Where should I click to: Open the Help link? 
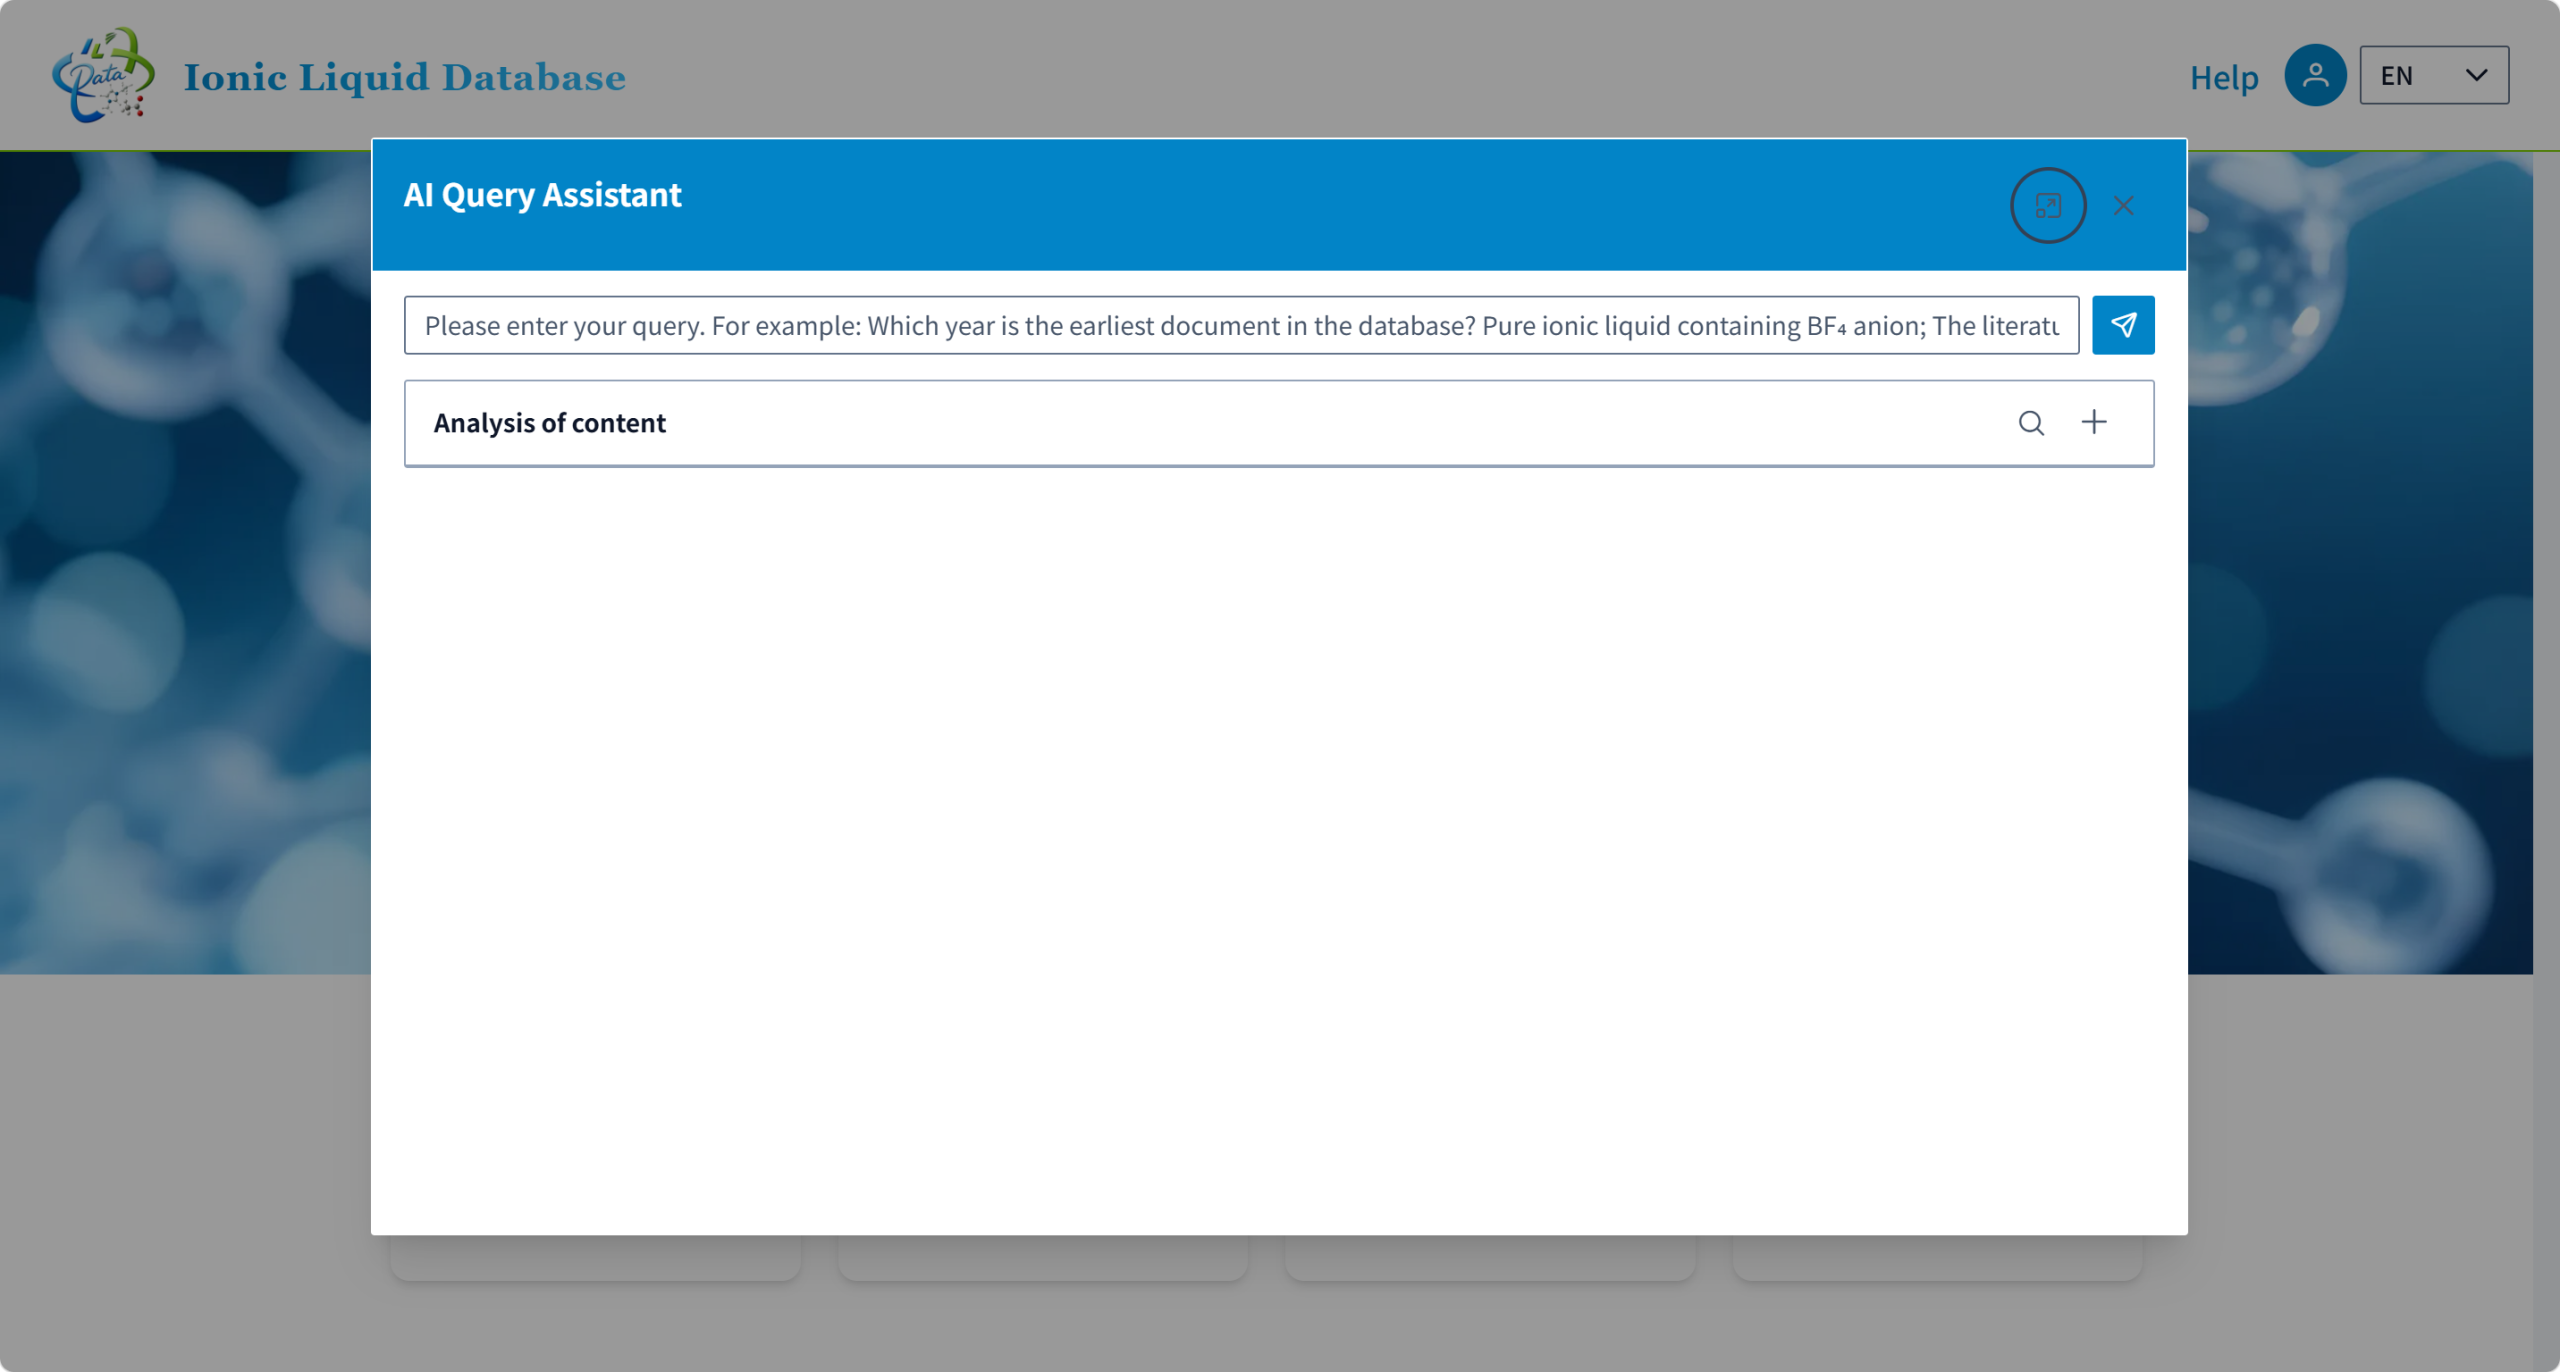(x=2224, y=77)
